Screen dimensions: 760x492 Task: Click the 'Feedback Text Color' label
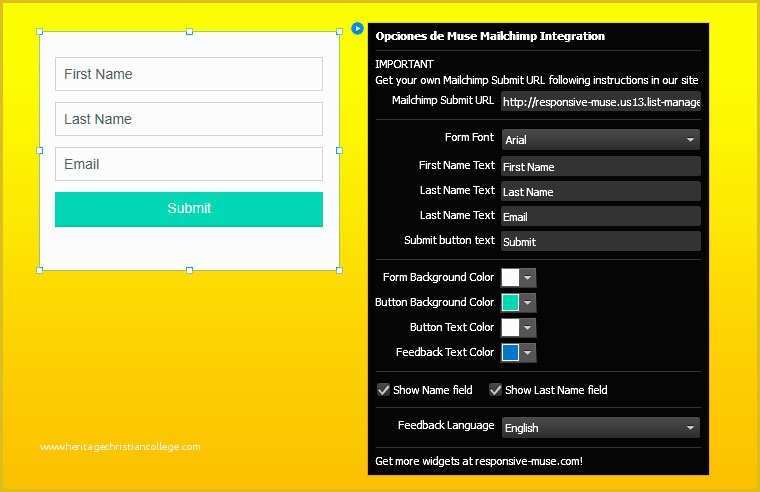(444, 352)
